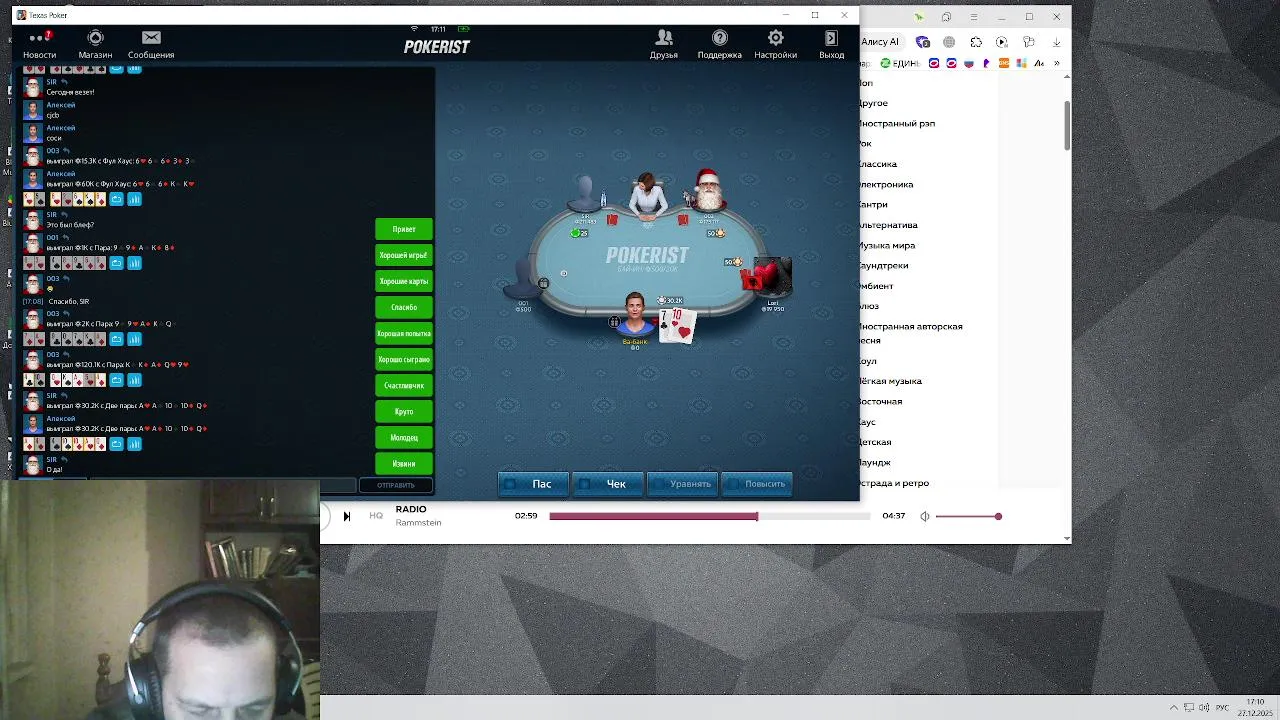The height and width of the screenshot is (720, 1280).
Task: Open the gift icon beside your avatar
Action: coord(614,322)
